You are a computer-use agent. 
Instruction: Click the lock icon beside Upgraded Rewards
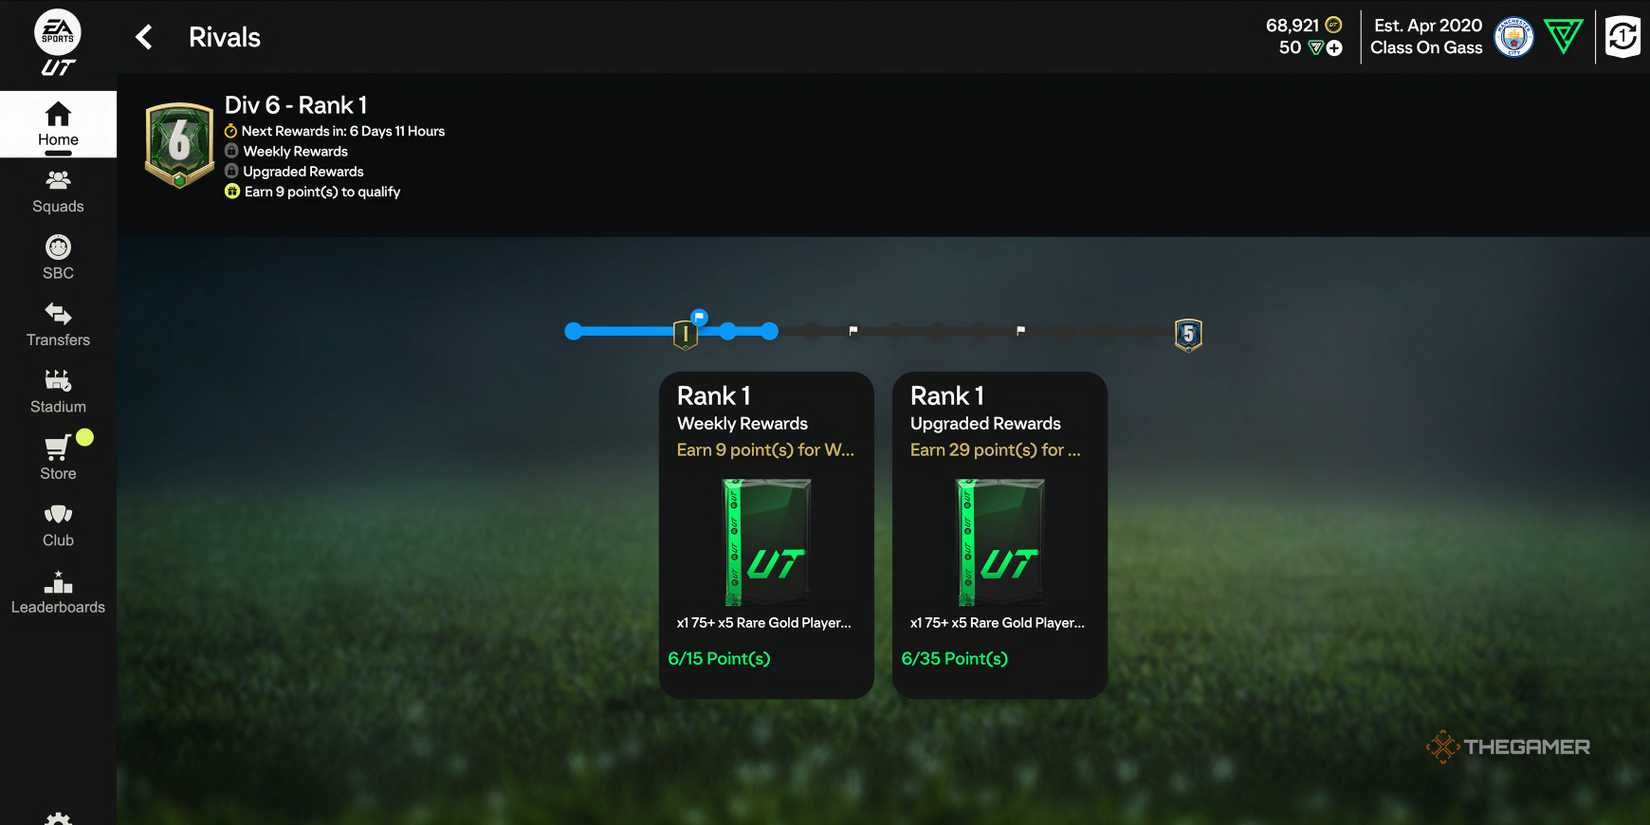(231, 171)
